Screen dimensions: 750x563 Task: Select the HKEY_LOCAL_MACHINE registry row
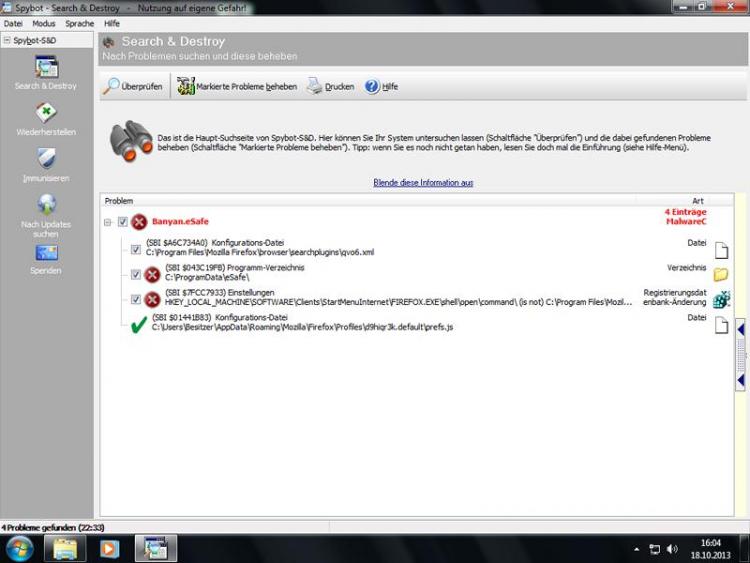click(398, 302)
